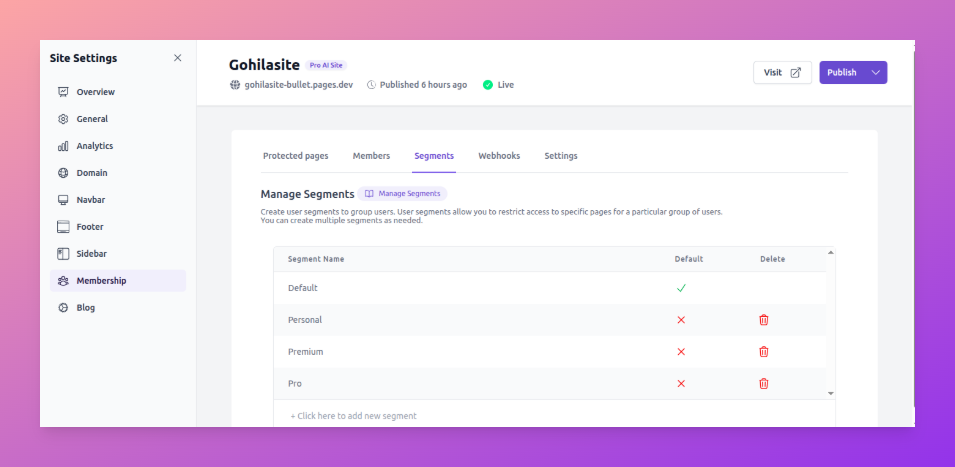This screenshot has width=955, height=467.
Task: Go to Domain settings in sidebar
Action: coord(92,173)
